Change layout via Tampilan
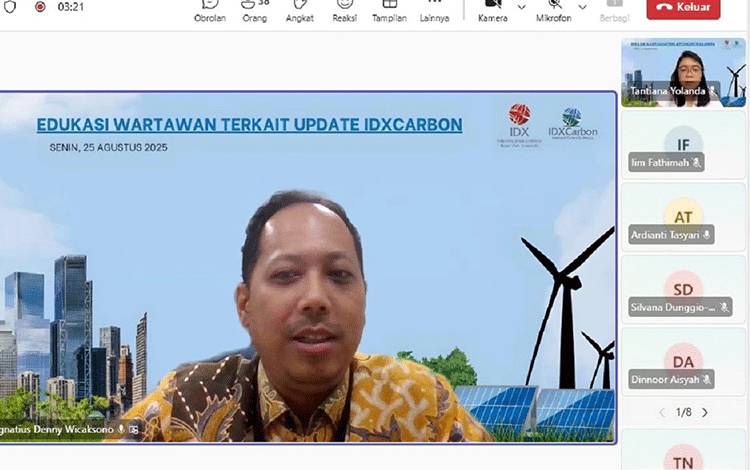Viewport: 750px width, 470px height. 389,11
